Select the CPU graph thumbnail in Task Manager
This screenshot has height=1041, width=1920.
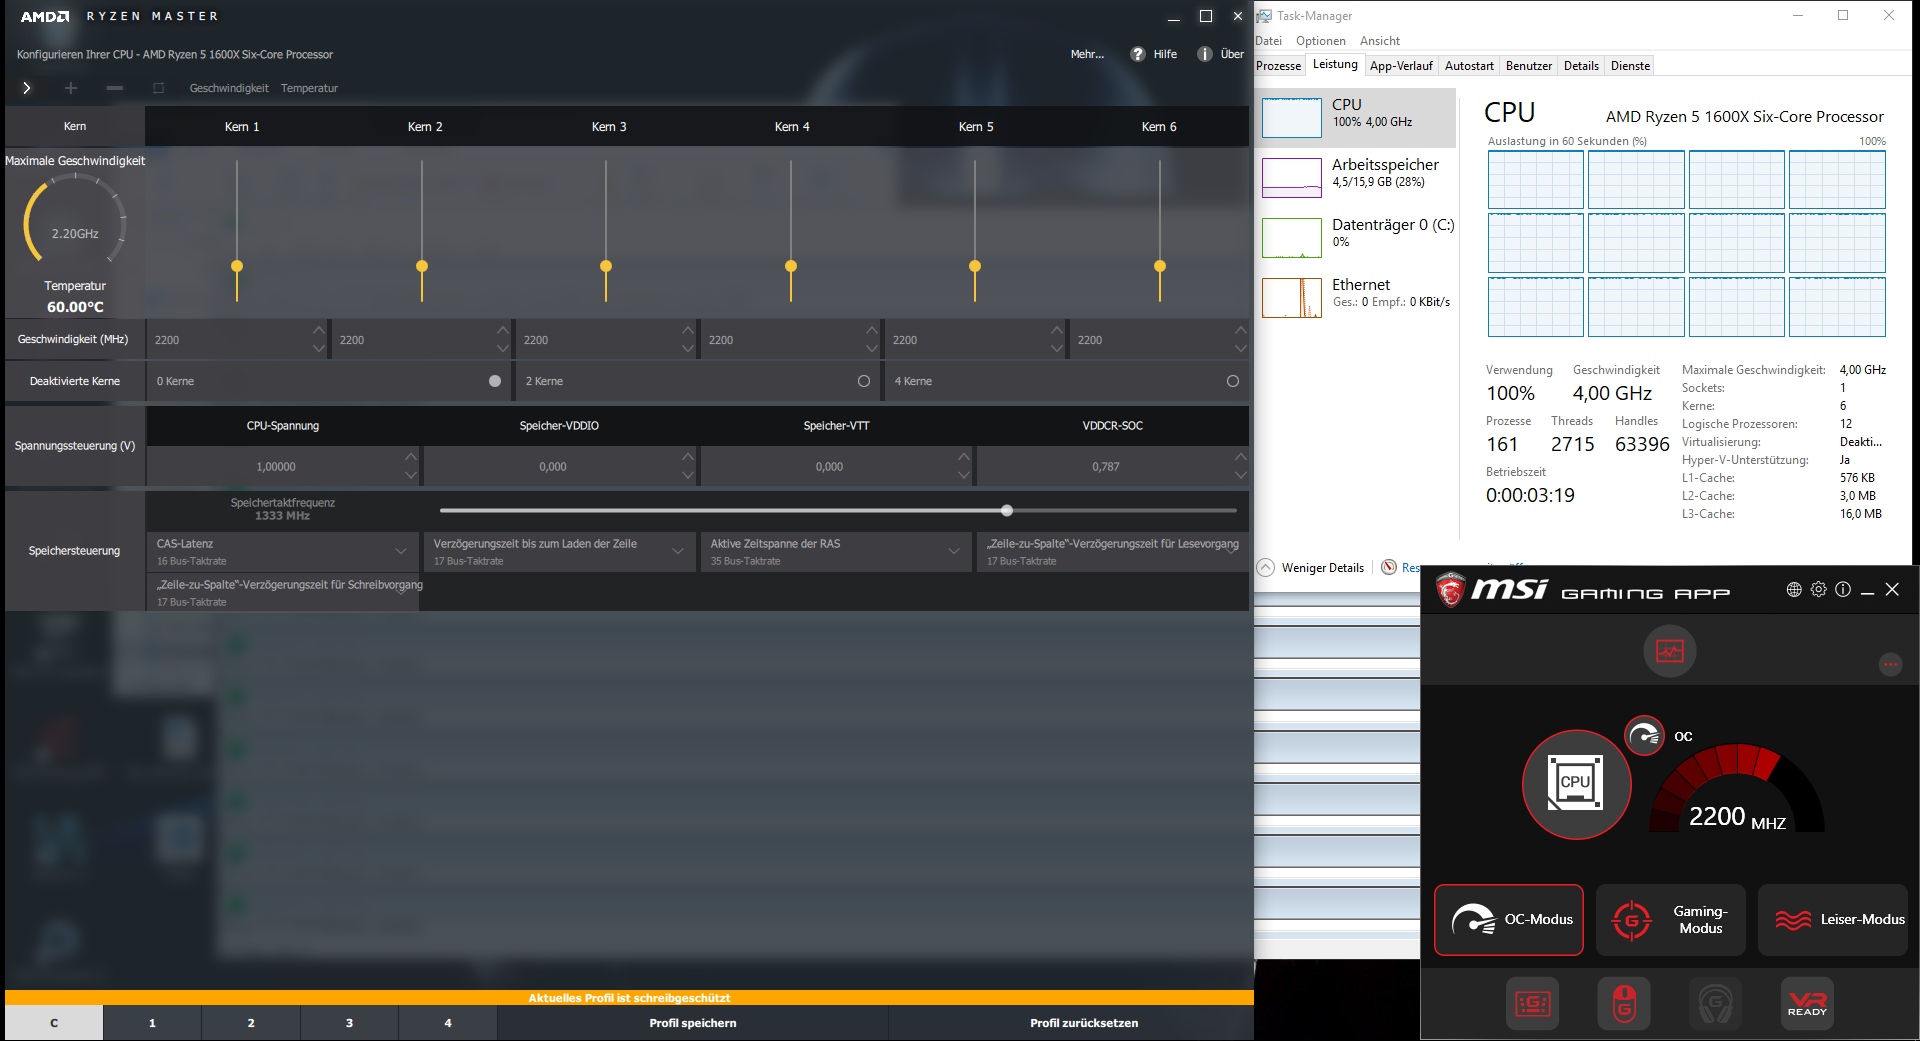pos(1291,118)
